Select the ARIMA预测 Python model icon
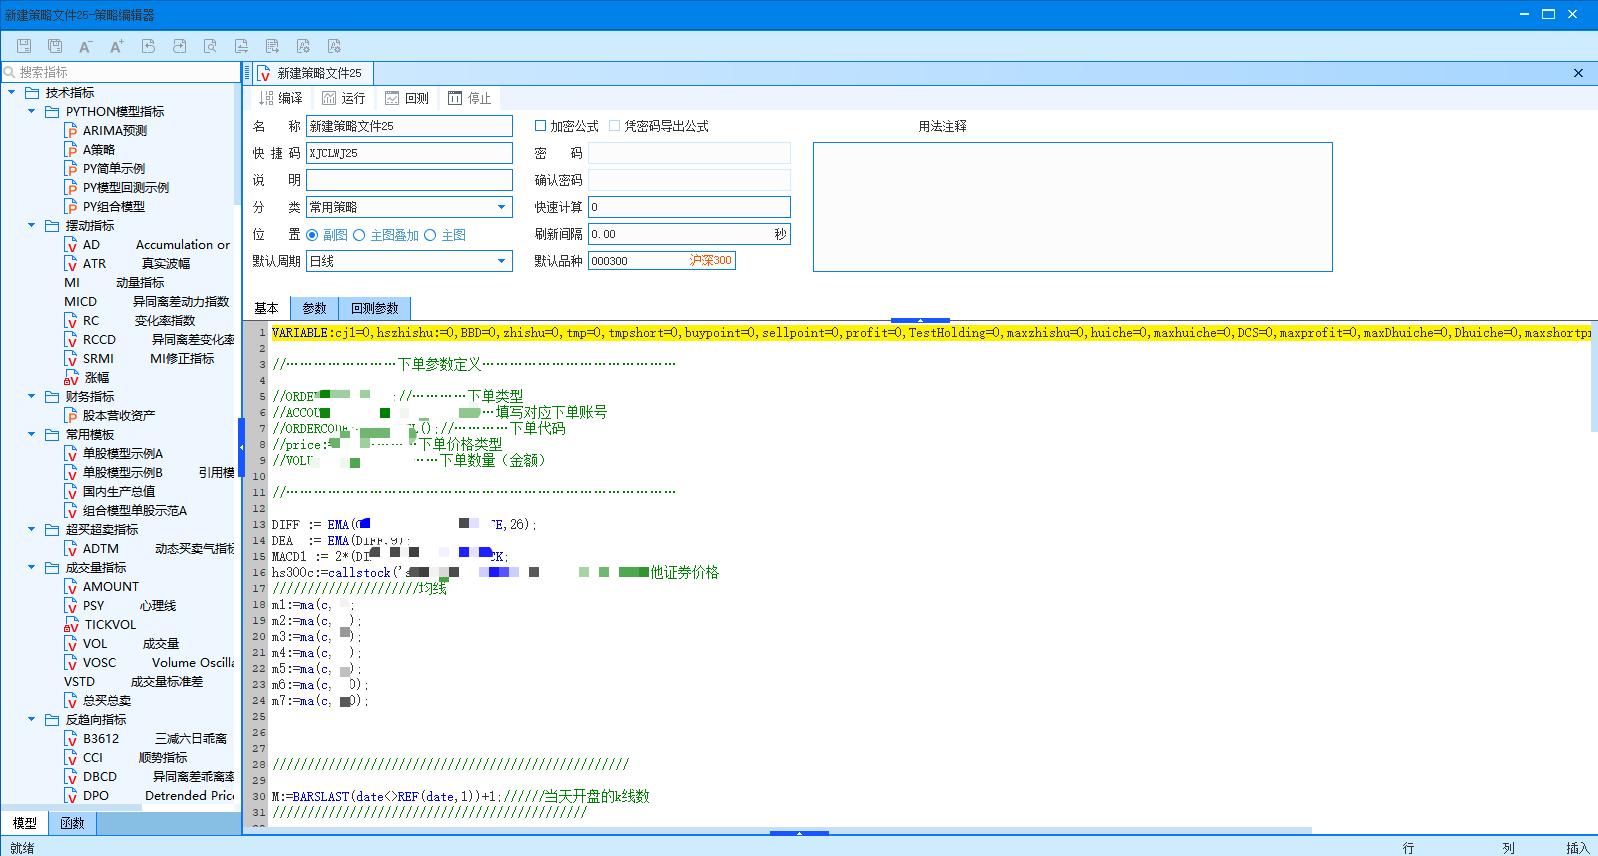This screenshot has height=856, width=1598. point(71,130)
